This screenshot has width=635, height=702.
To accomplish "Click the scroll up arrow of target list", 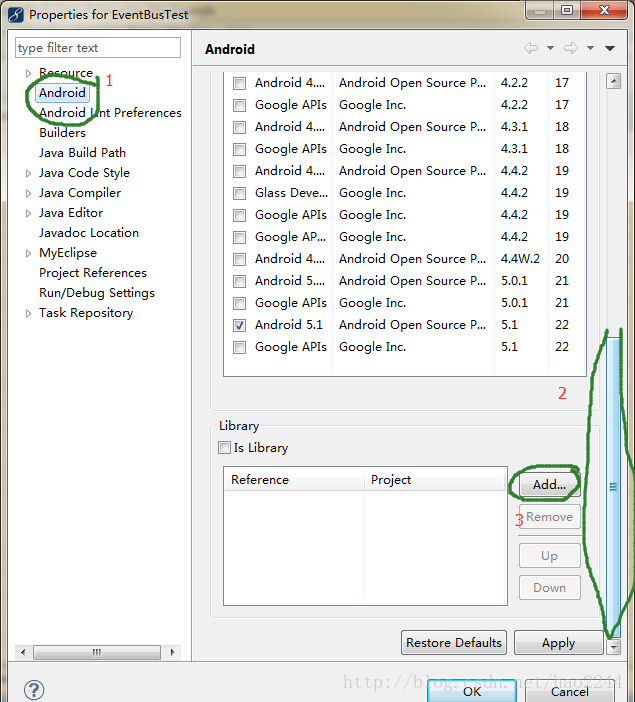I will coord(614,83).
